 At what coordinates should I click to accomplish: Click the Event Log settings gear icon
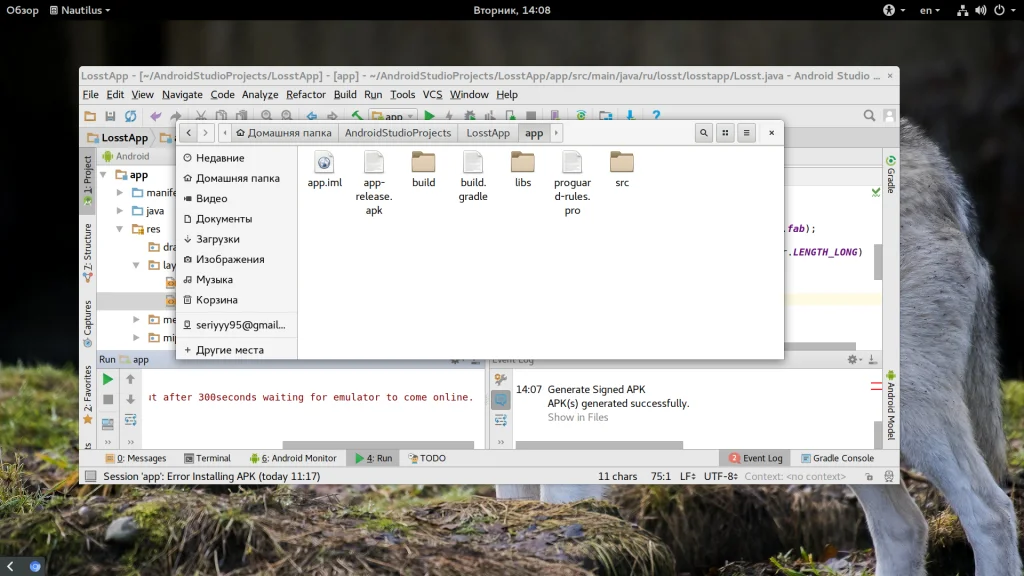coord(853,359)
